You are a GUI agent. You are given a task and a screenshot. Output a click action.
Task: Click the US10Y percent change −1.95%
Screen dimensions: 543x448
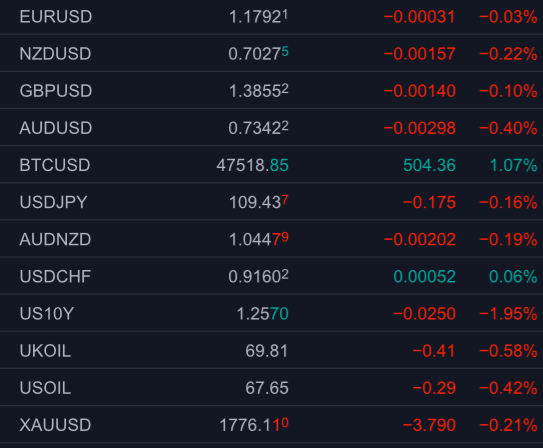tap(508, 314)
